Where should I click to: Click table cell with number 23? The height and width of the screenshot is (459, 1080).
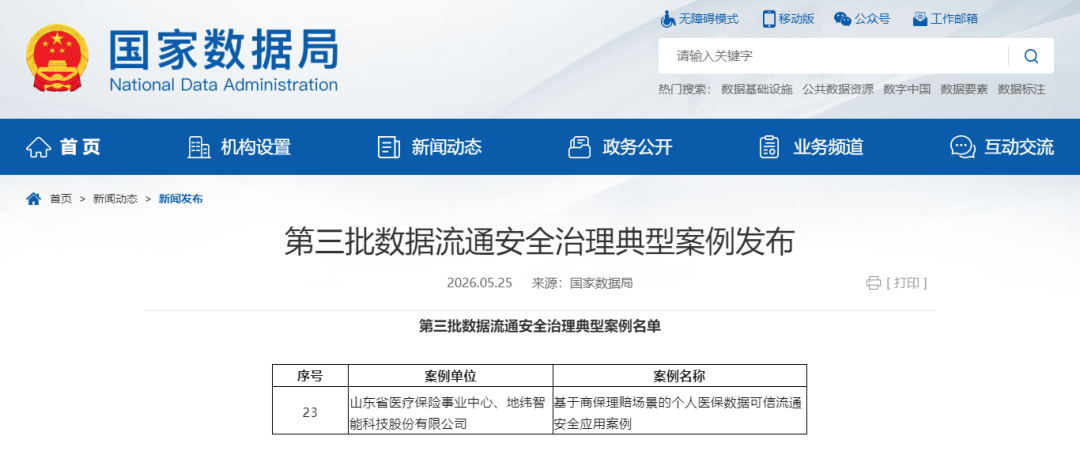coord(310,413)
